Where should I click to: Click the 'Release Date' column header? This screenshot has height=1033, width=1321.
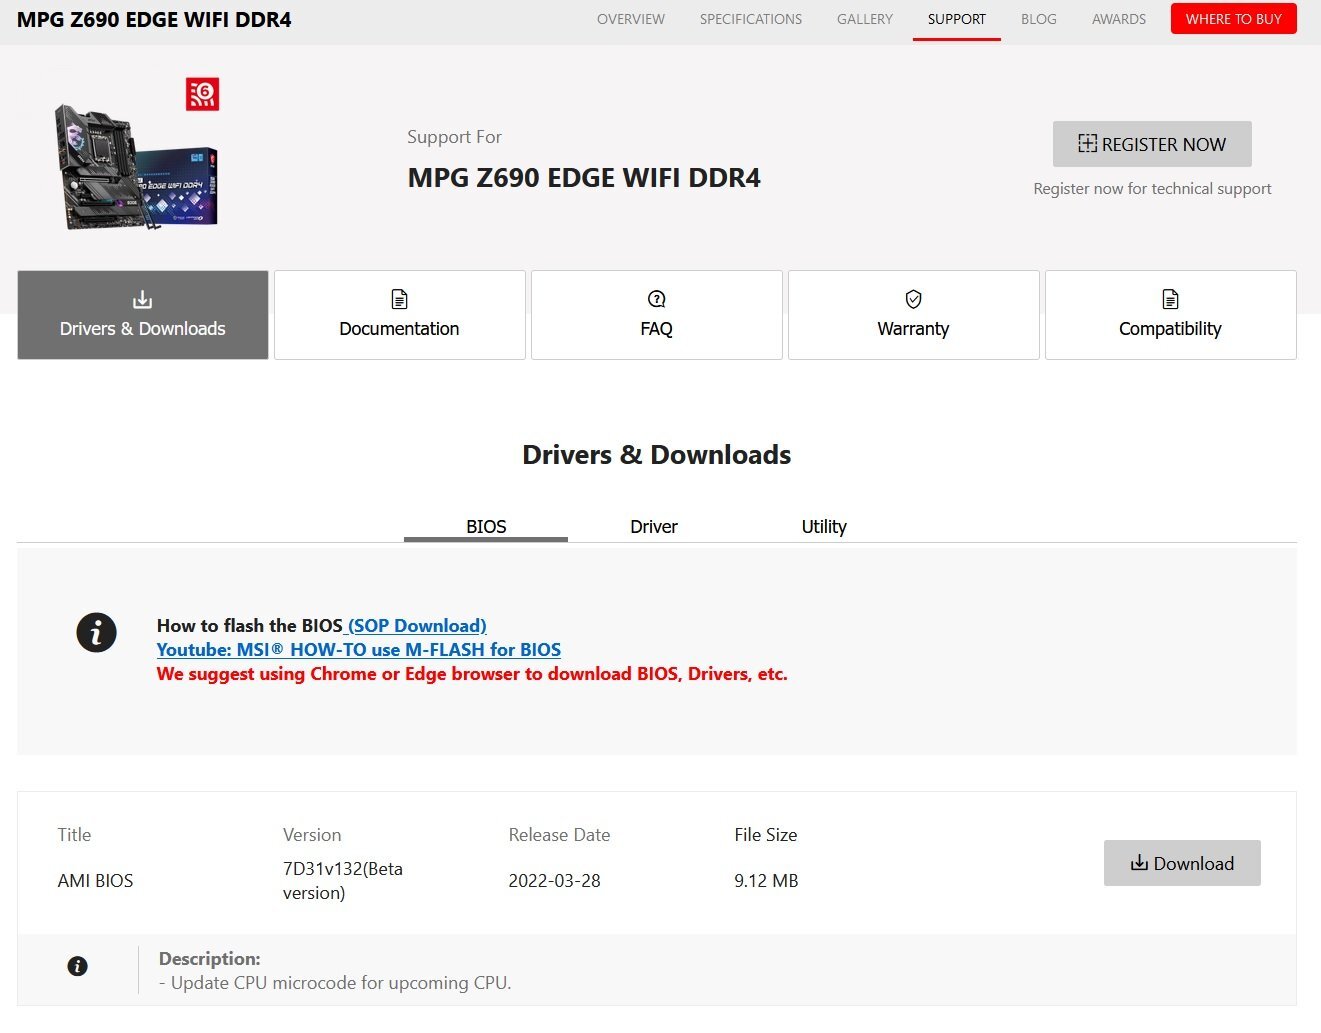(559, 835)
